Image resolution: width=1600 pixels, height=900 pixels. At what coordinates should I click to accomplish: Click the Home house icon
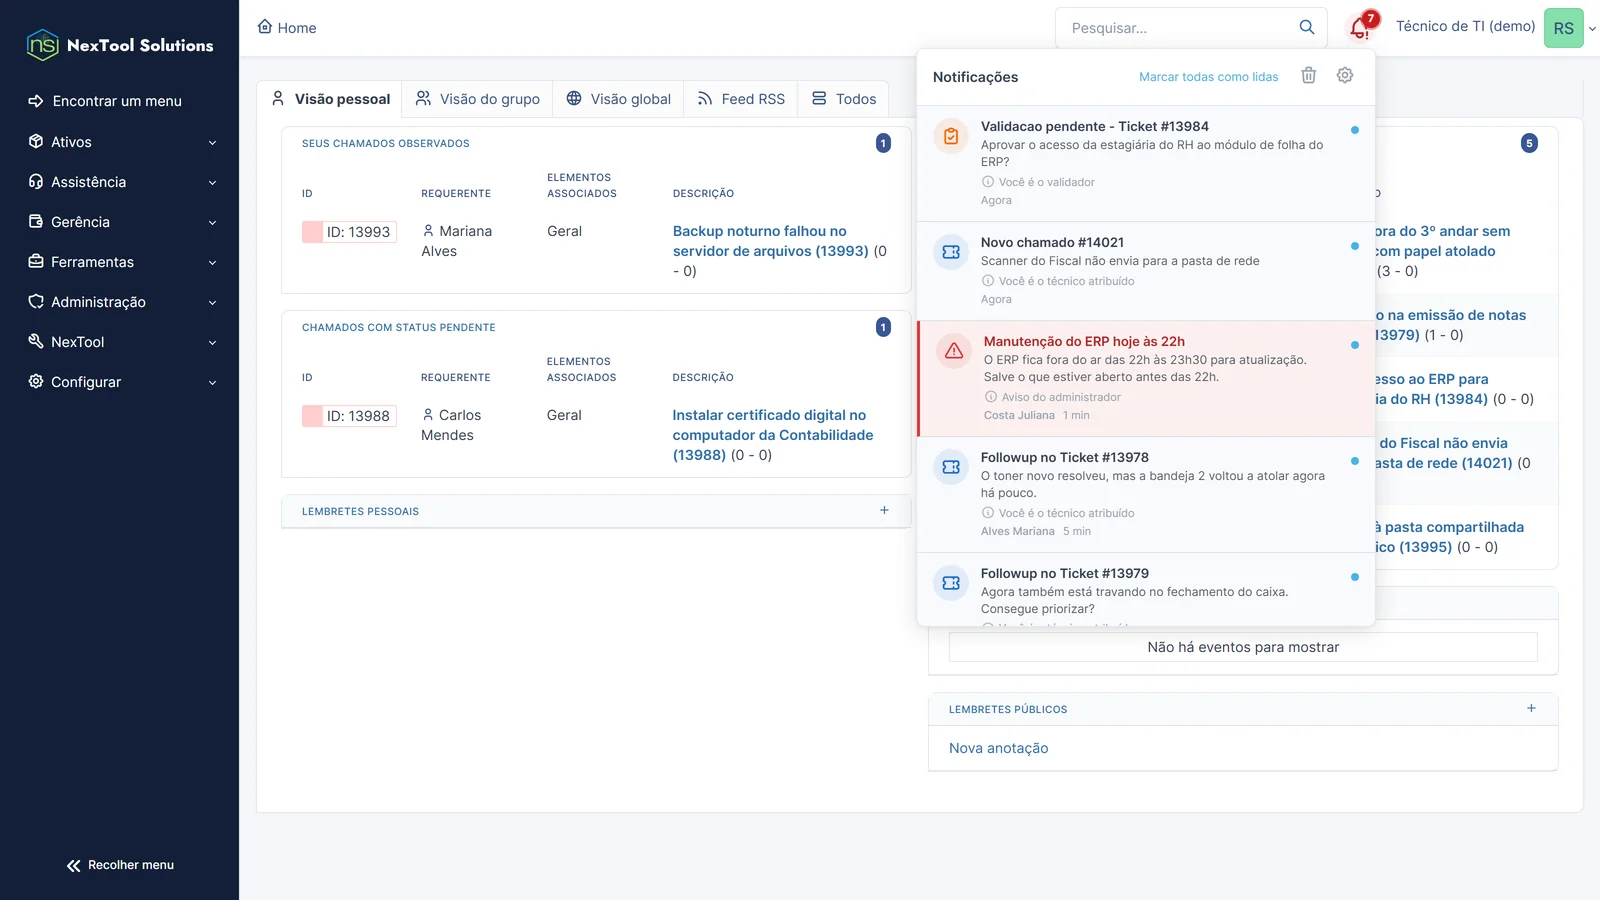[265, 27]
